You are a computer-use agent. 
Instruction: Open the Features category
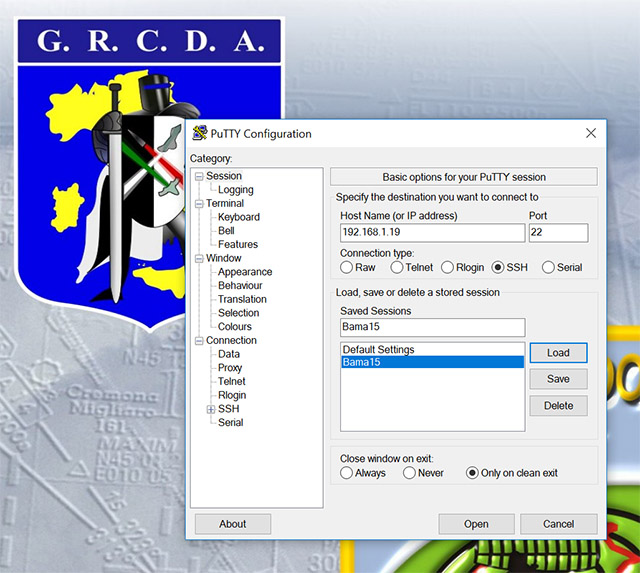click(x=238, y=244)
